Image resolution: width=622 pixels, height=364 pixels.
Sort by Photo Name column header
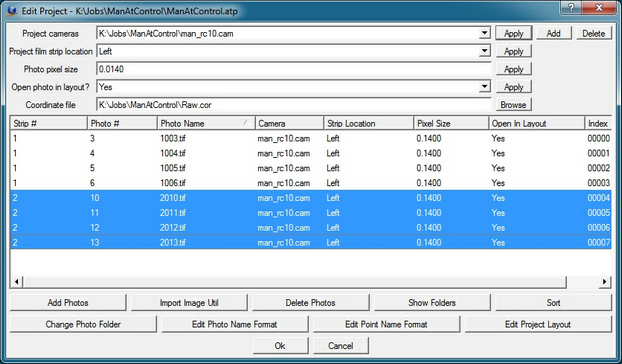[206, 123]
